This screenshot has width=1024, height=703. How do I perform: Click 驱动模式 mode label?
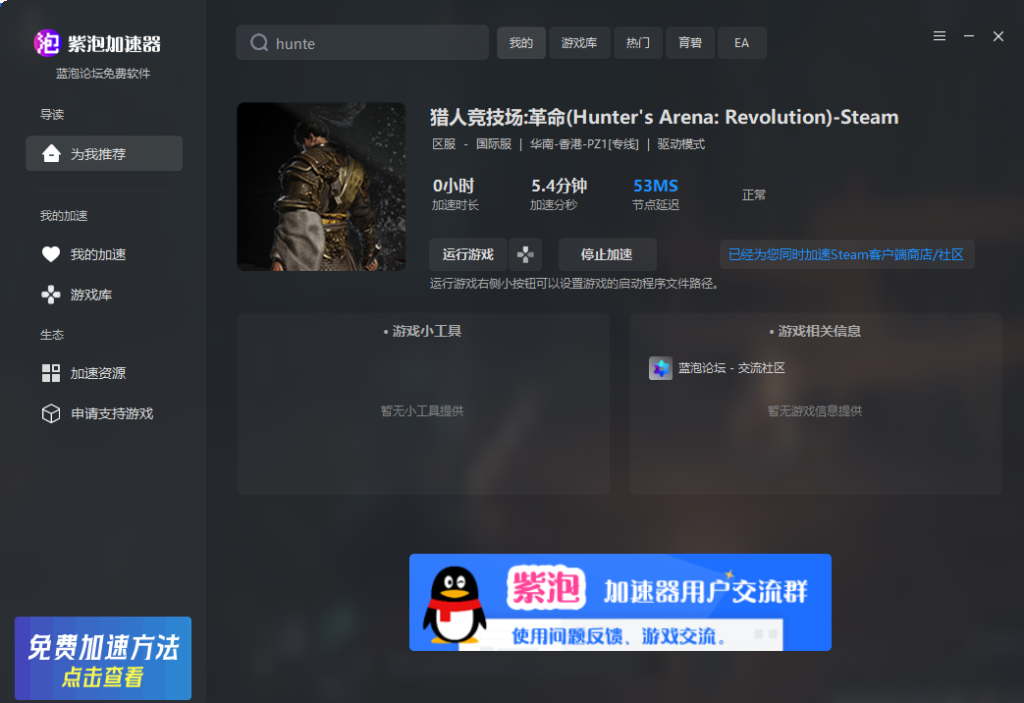[680, 144]
